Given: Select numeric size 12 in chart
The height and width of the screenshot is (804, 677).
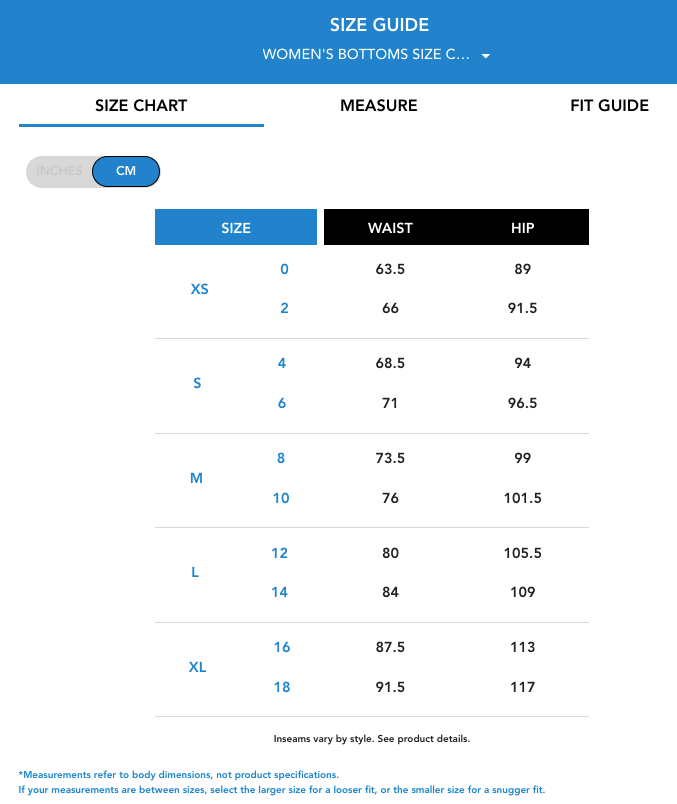Looking at the screenshot, I should click(x=279, y=552).
